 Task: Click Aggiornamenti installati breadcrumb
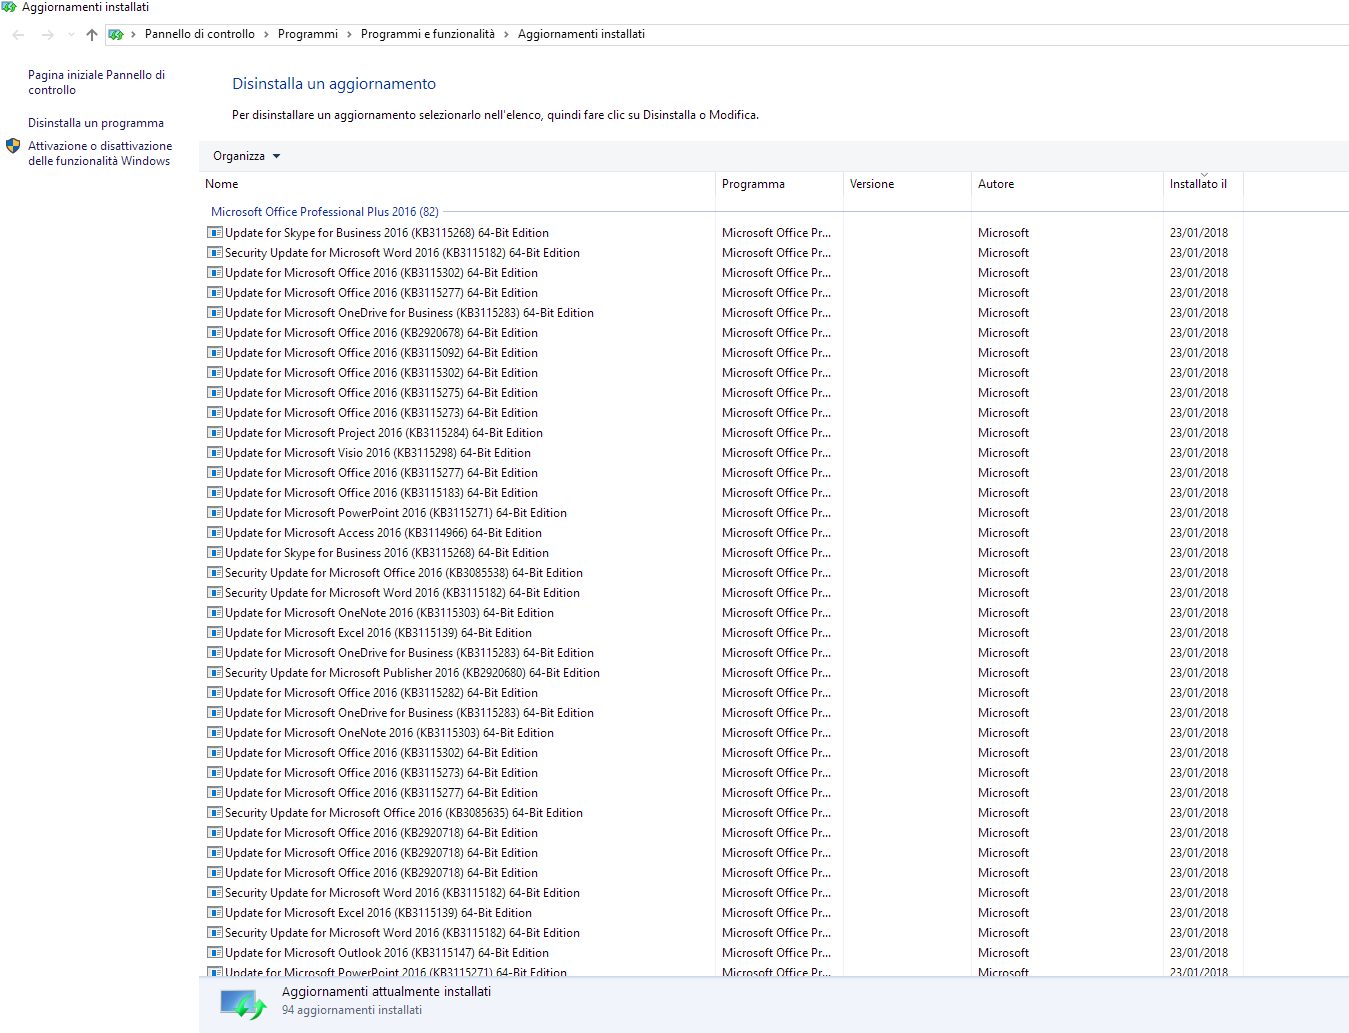[581, 34]
